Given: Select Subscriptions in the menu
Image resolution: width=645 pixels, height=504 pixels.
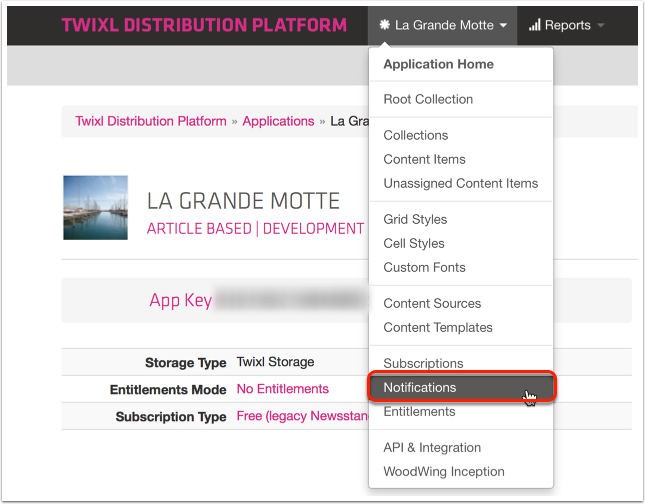Looking at the screenshot, I should [423, 363].
